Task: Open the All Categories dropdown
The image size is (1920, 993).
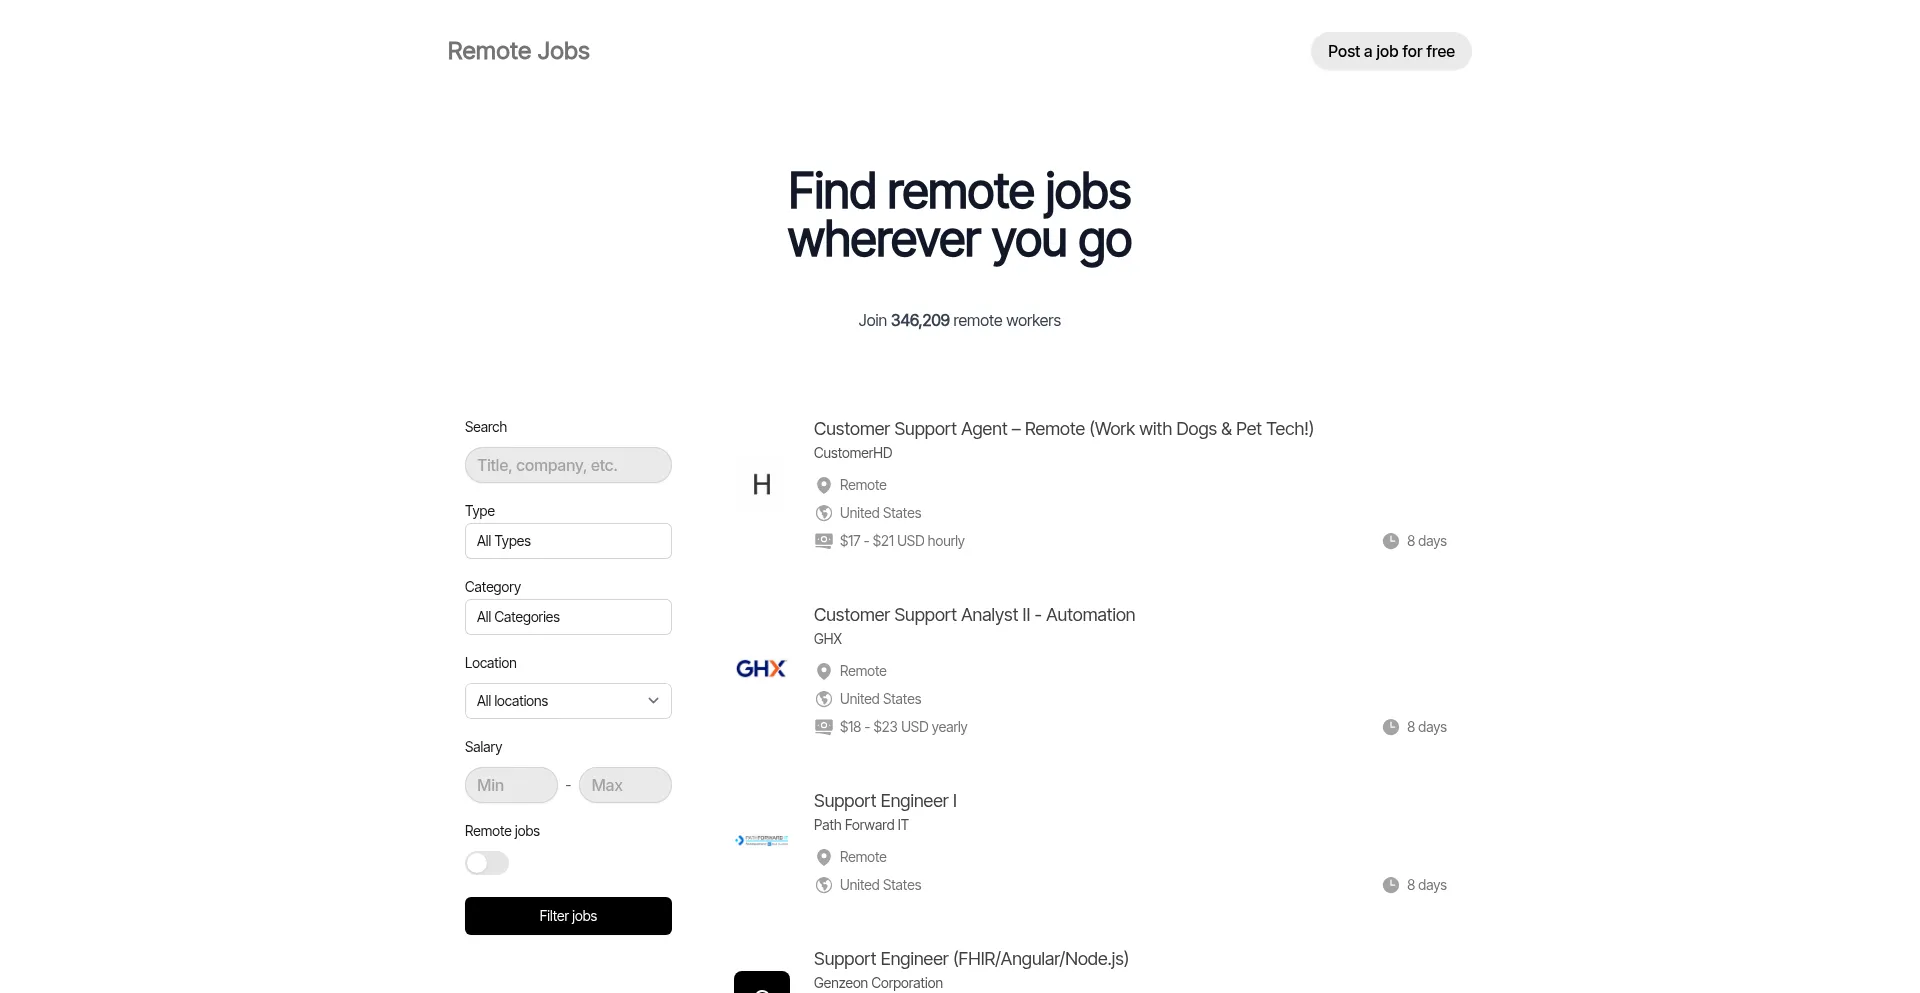Action: [568, 617]
